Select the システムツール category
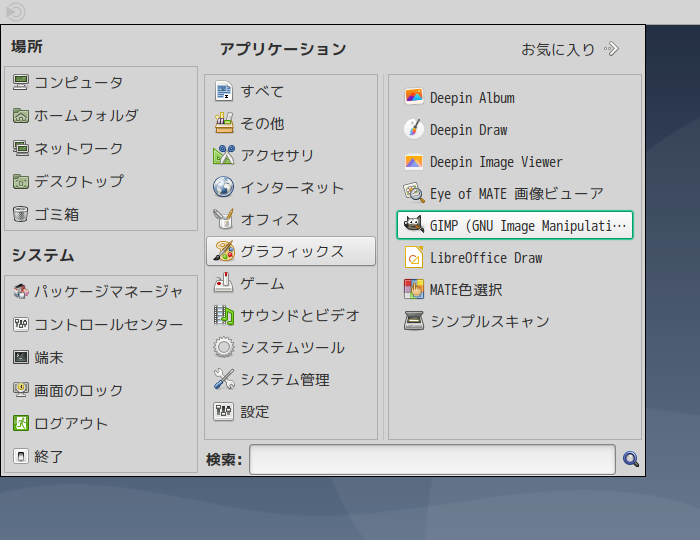 291,348
